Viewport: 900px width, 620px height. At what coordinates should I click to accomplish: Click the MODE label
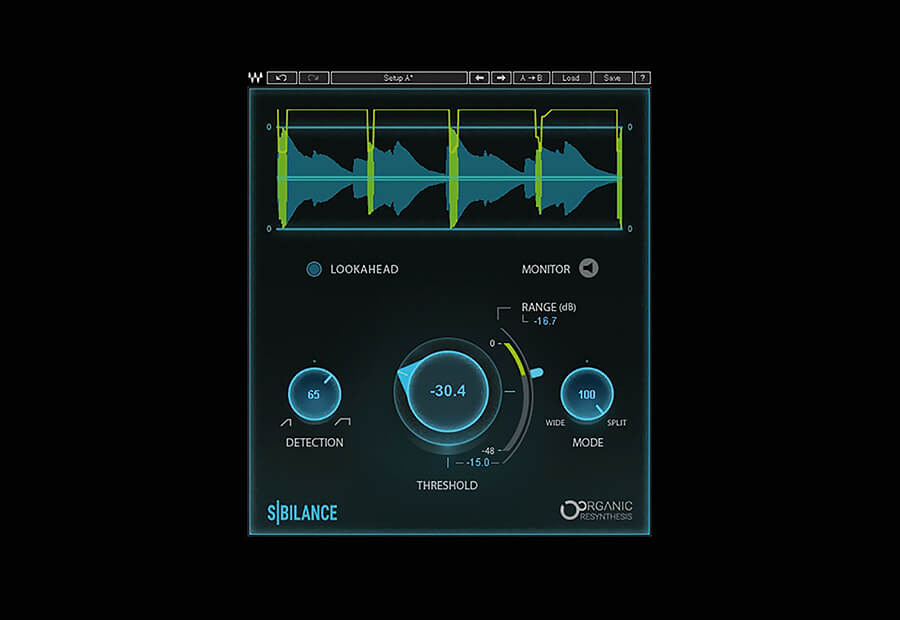[x=588, y=443]
